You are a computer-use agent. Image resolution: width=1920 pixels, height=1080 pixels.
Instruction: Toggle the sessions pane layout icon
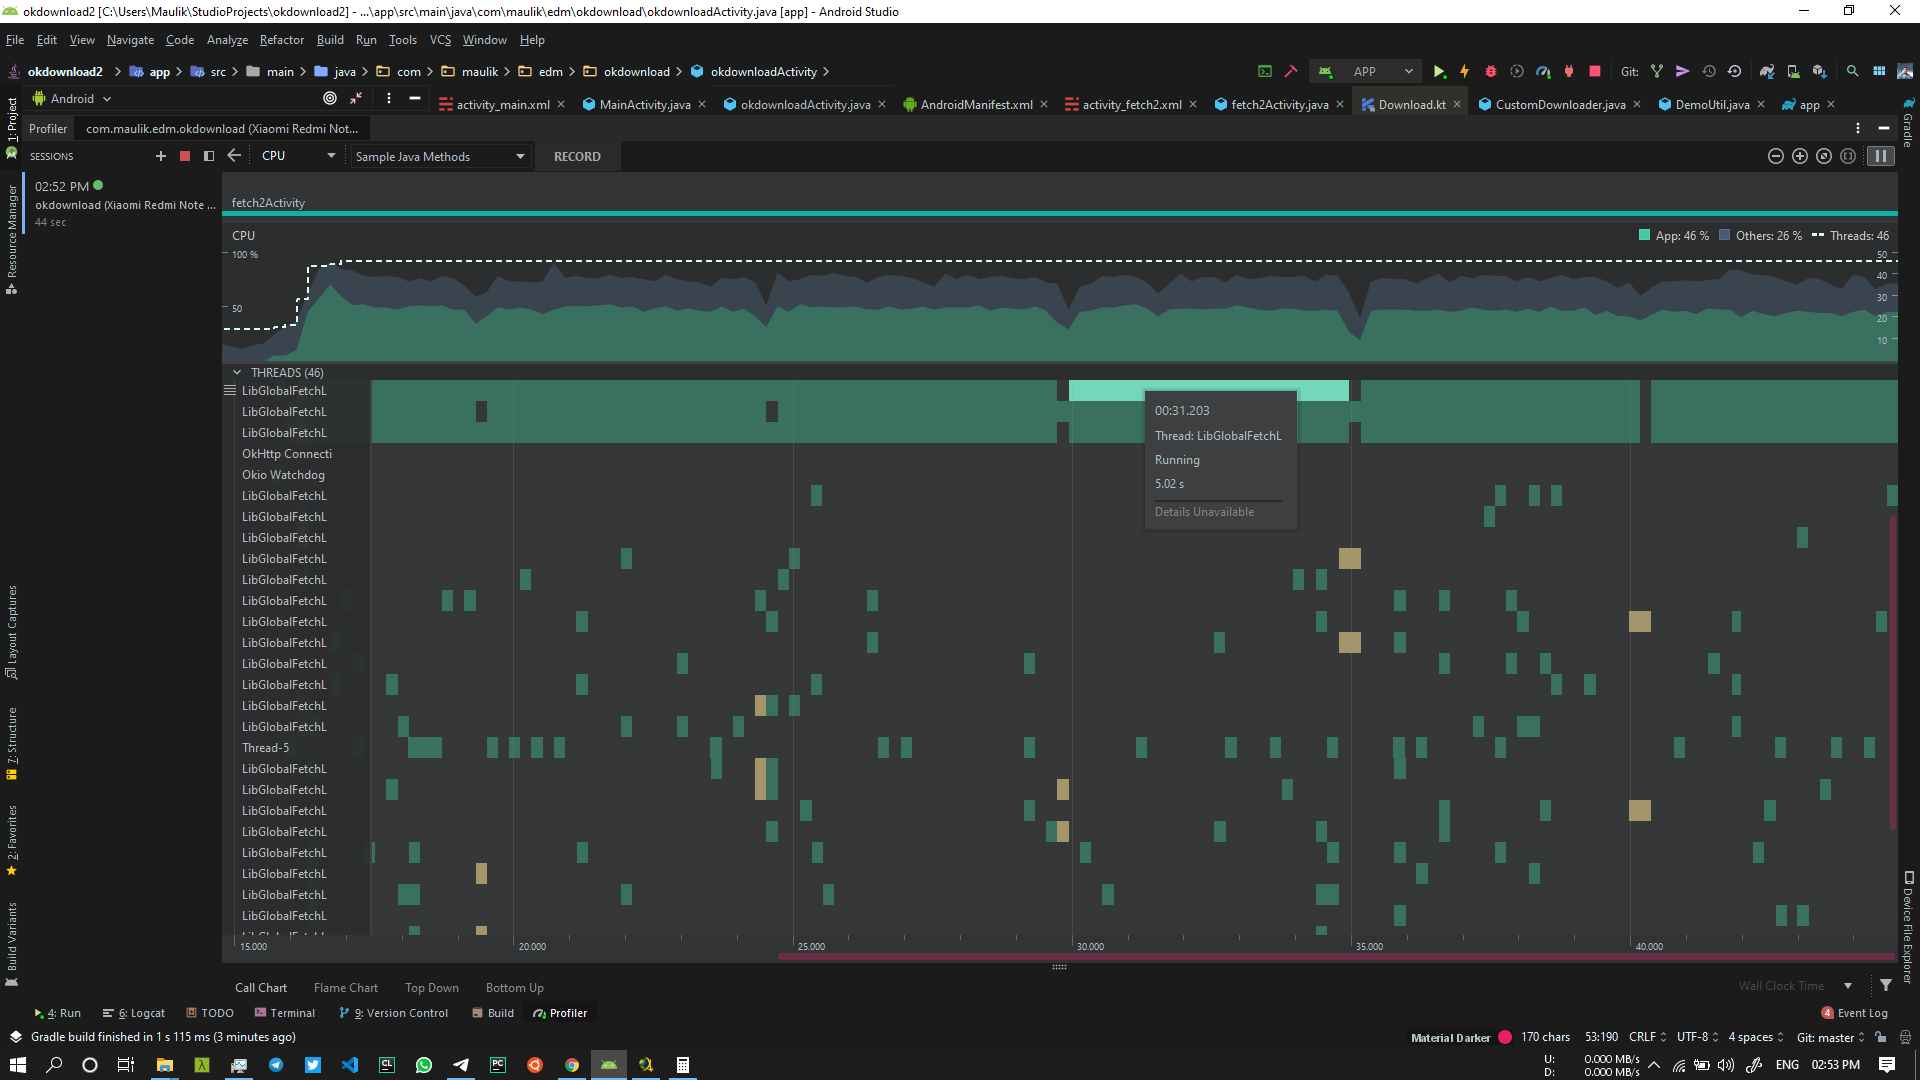(x=209, y=156)
